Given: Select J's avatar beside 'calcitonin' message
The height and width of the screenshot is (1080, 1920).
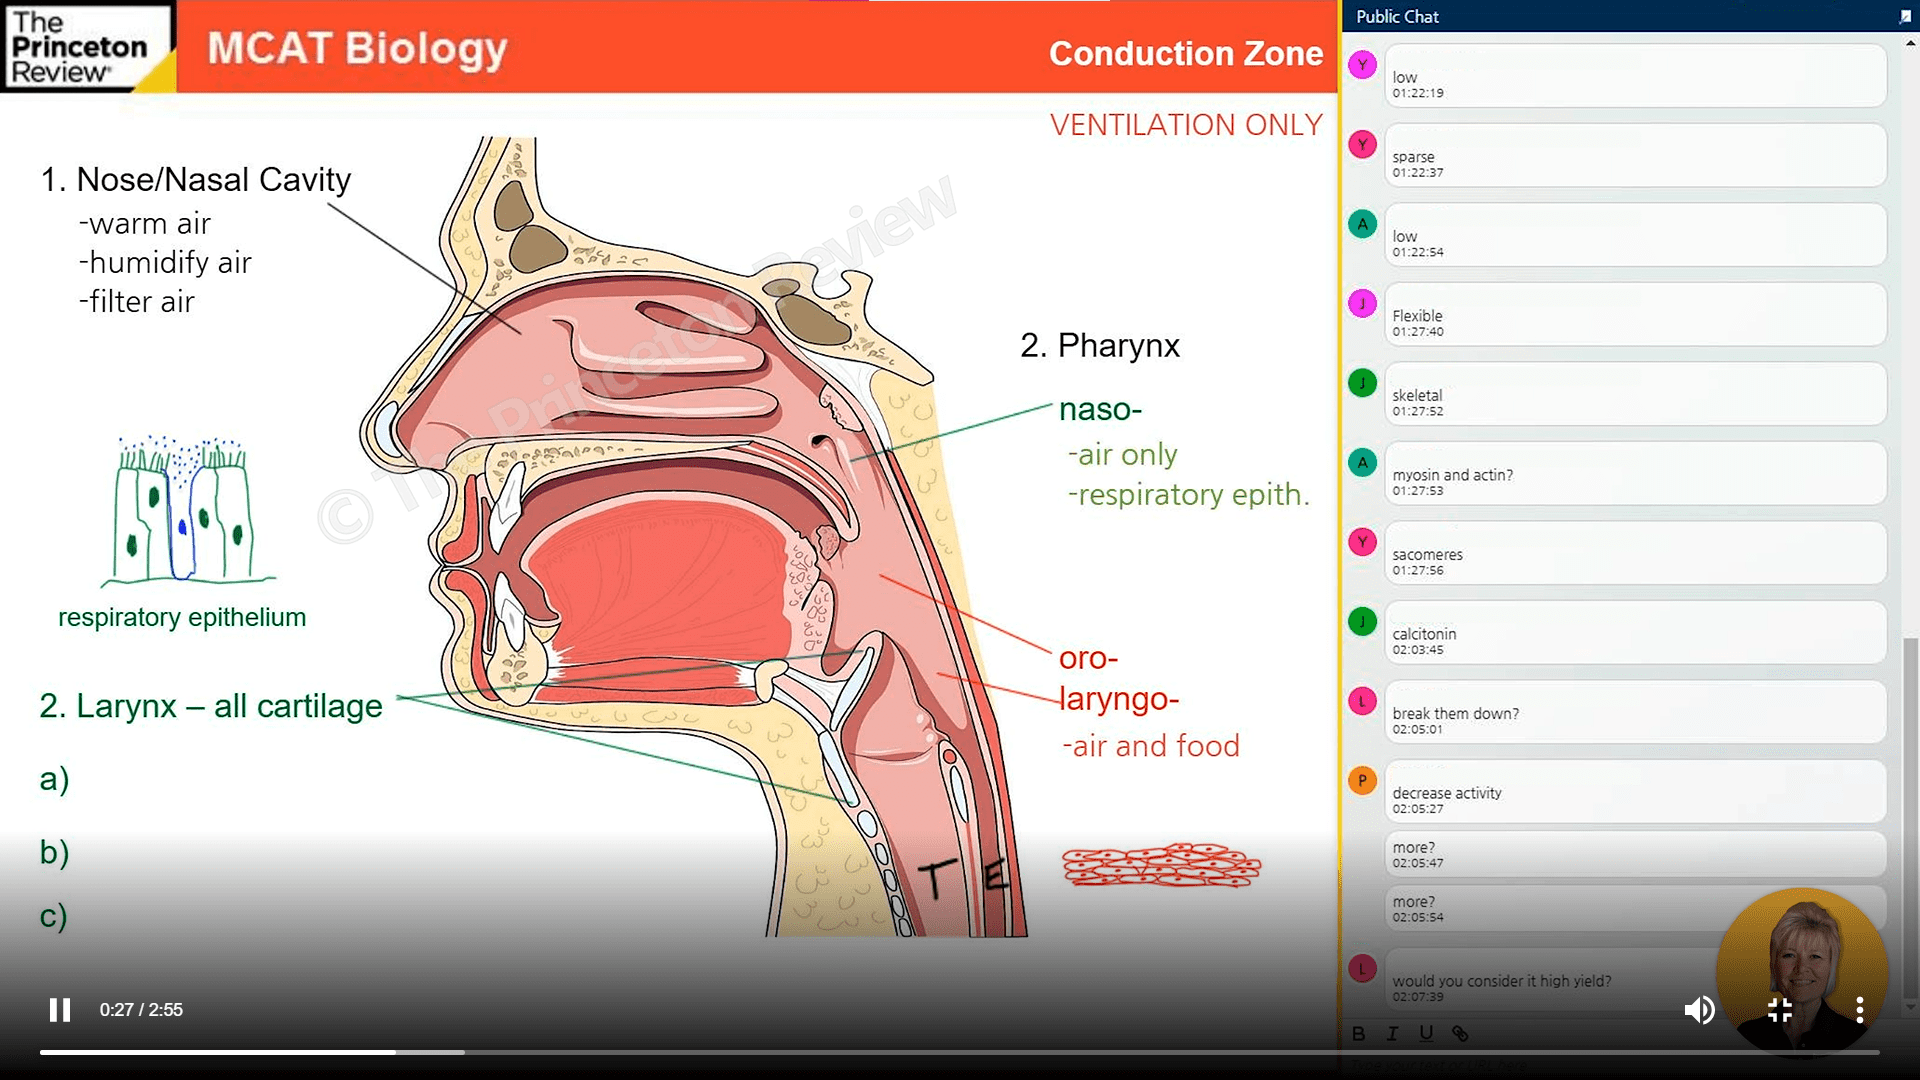Looking at the screenshot, I should (x=1361, y=622).
